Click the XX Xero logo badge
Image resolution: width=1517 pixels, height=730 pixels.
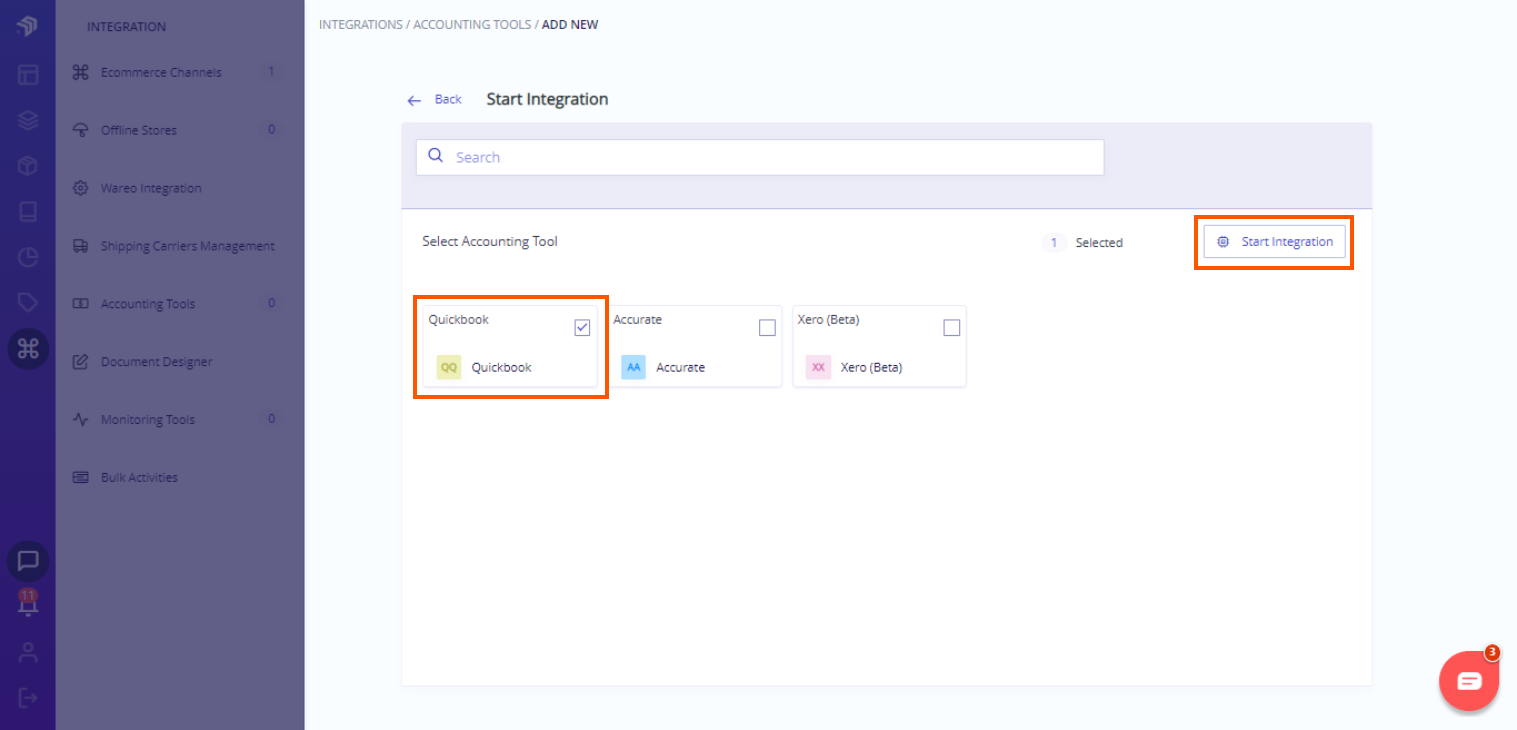(x=818, y=367)
